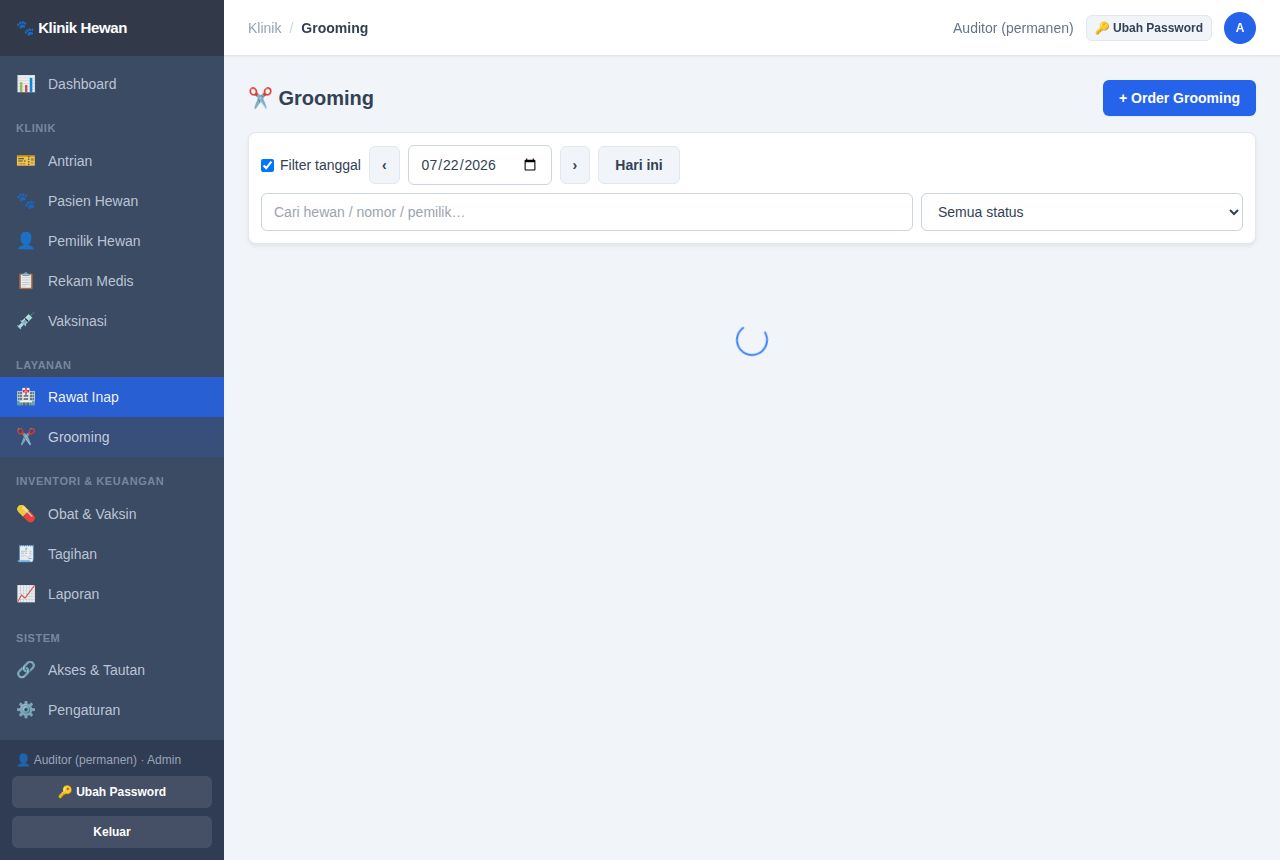The height and width of the screenshot is (860, 1280).
Task: Click the Vaksinasi syringe icon
Action: tap(26, 321)
